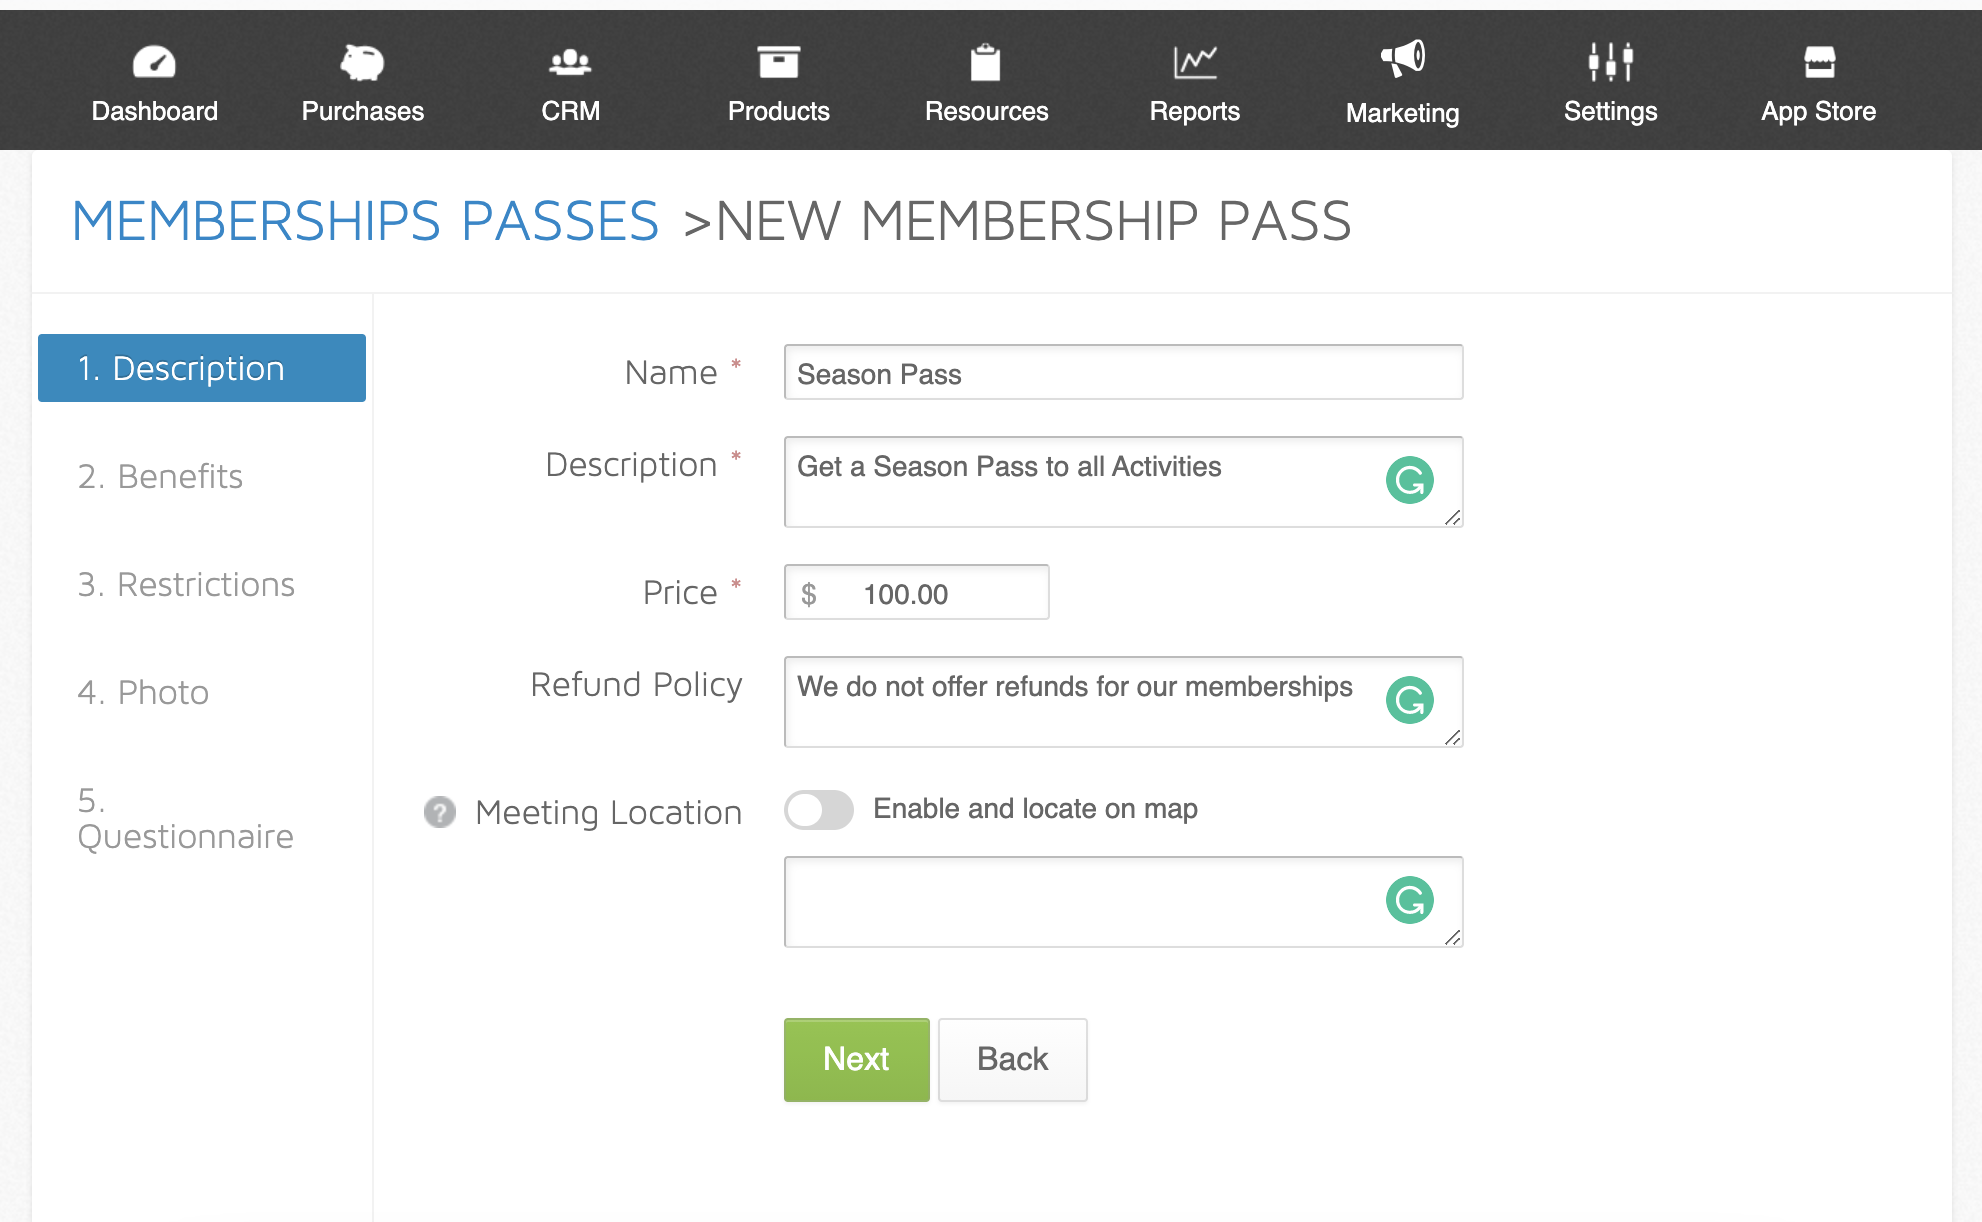Open the App Store icon
The image size is (1982, 1222).
[x=1819, y=62]
